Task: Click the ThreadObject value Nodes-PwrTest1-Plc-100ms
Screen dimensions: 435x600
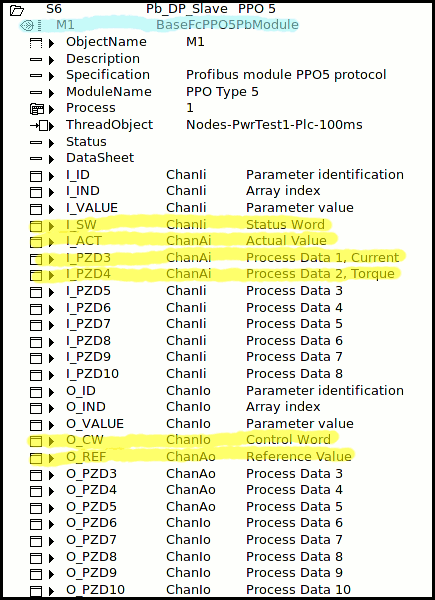Action: 274,125
